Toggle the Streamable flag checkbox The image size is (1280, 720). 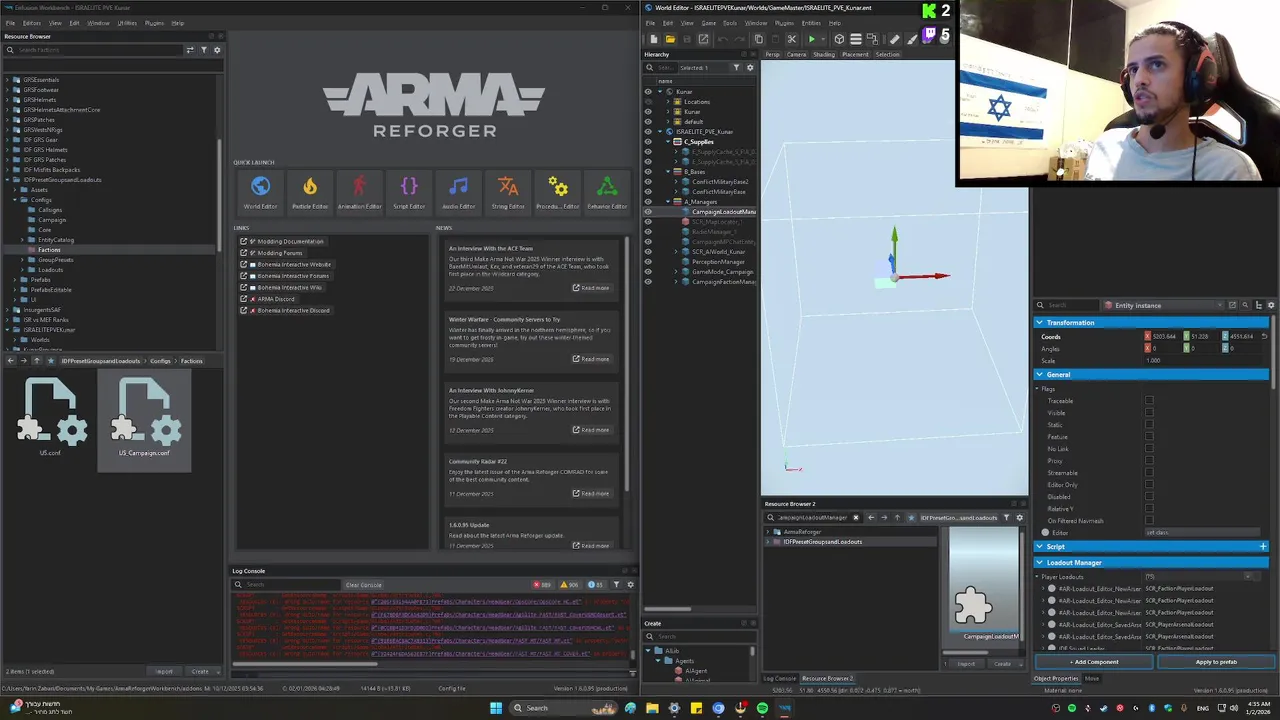[1149, 473]
